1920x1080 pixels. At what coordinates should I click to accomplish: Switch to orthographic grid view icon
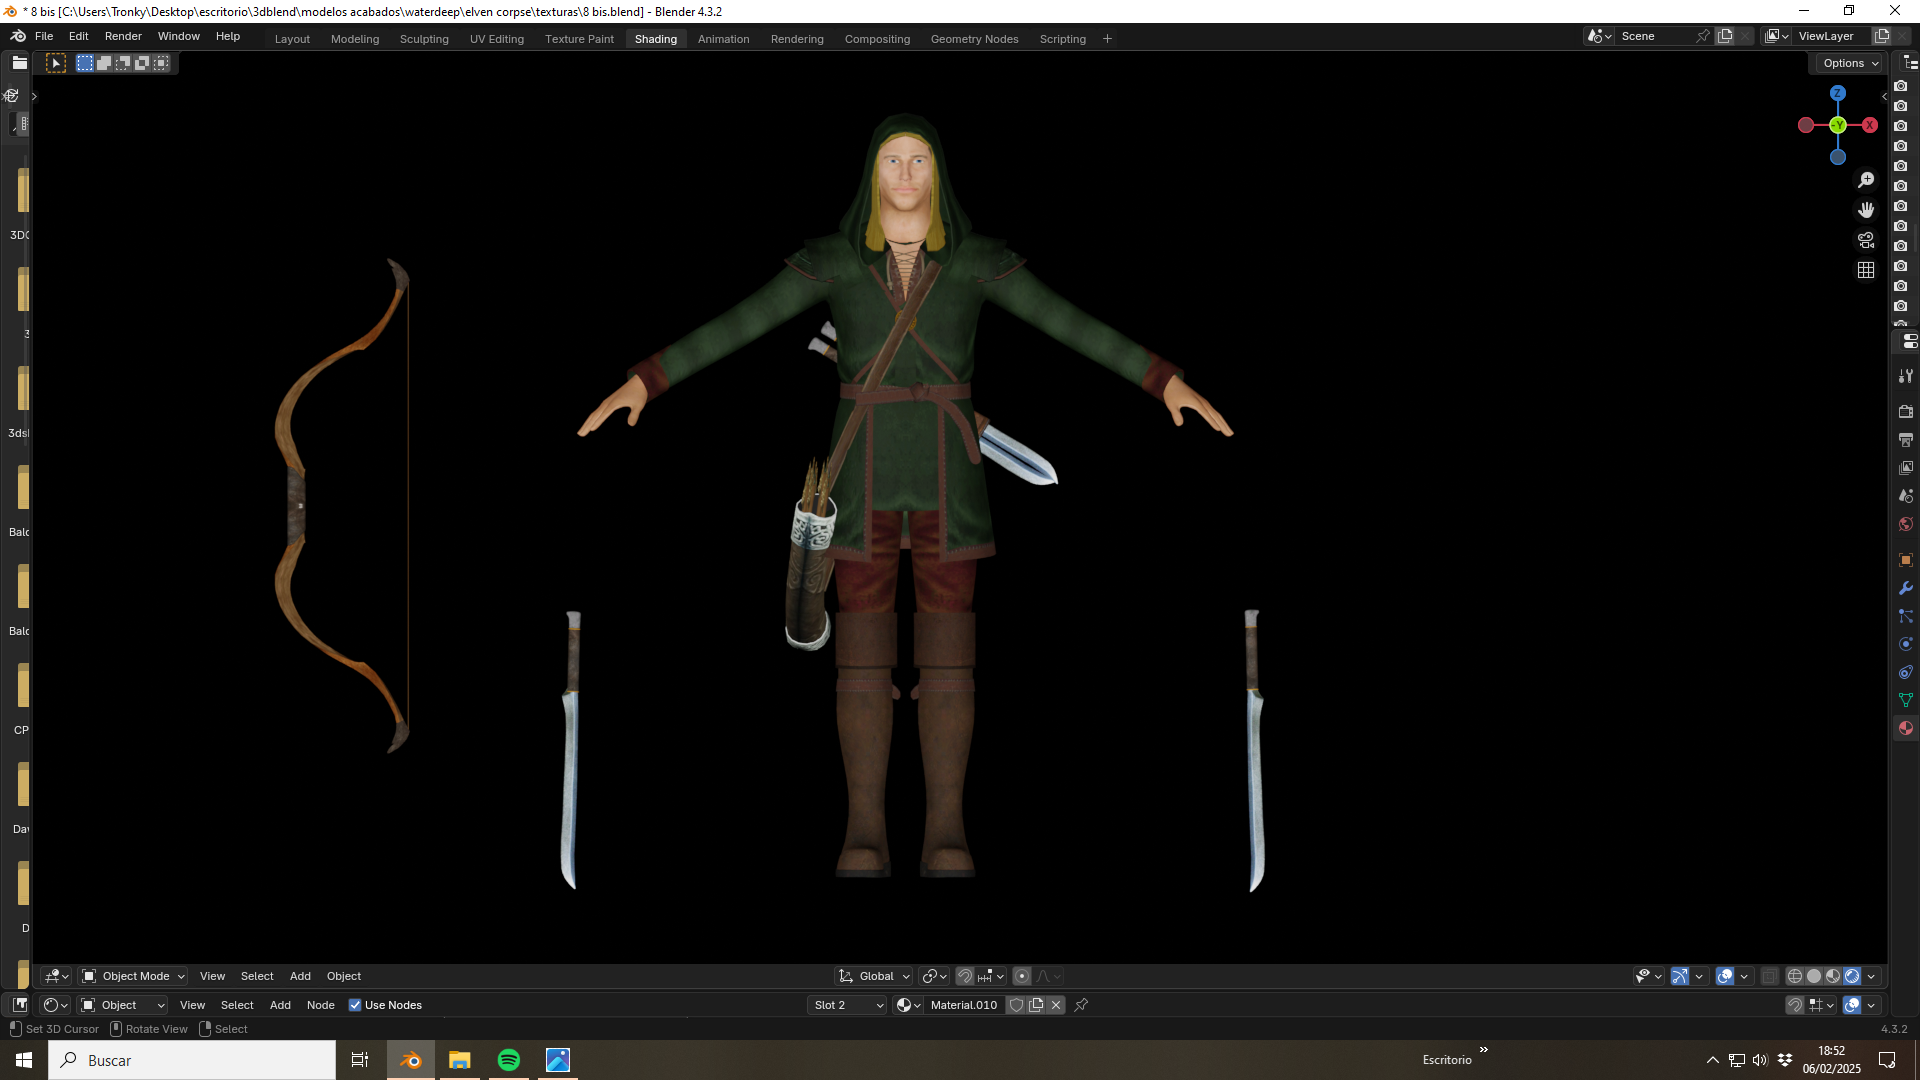pyautogui.click(x=1866, y=270)
